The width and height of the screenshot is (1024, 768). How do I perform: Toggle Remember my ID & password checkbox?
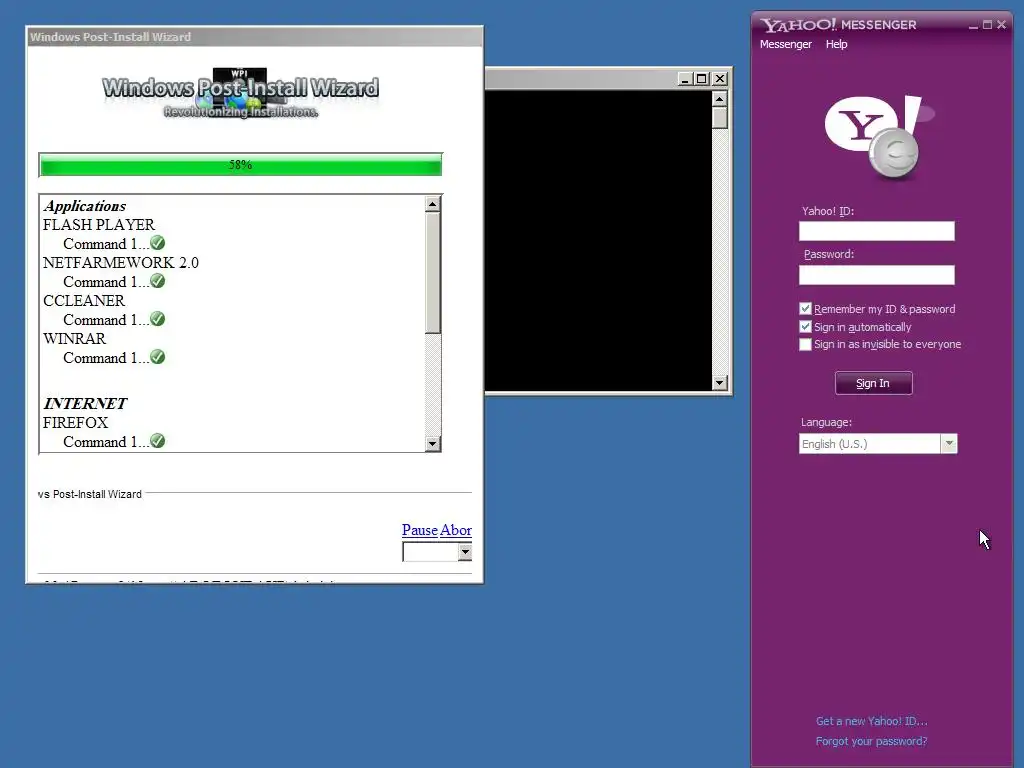[805, 309]
